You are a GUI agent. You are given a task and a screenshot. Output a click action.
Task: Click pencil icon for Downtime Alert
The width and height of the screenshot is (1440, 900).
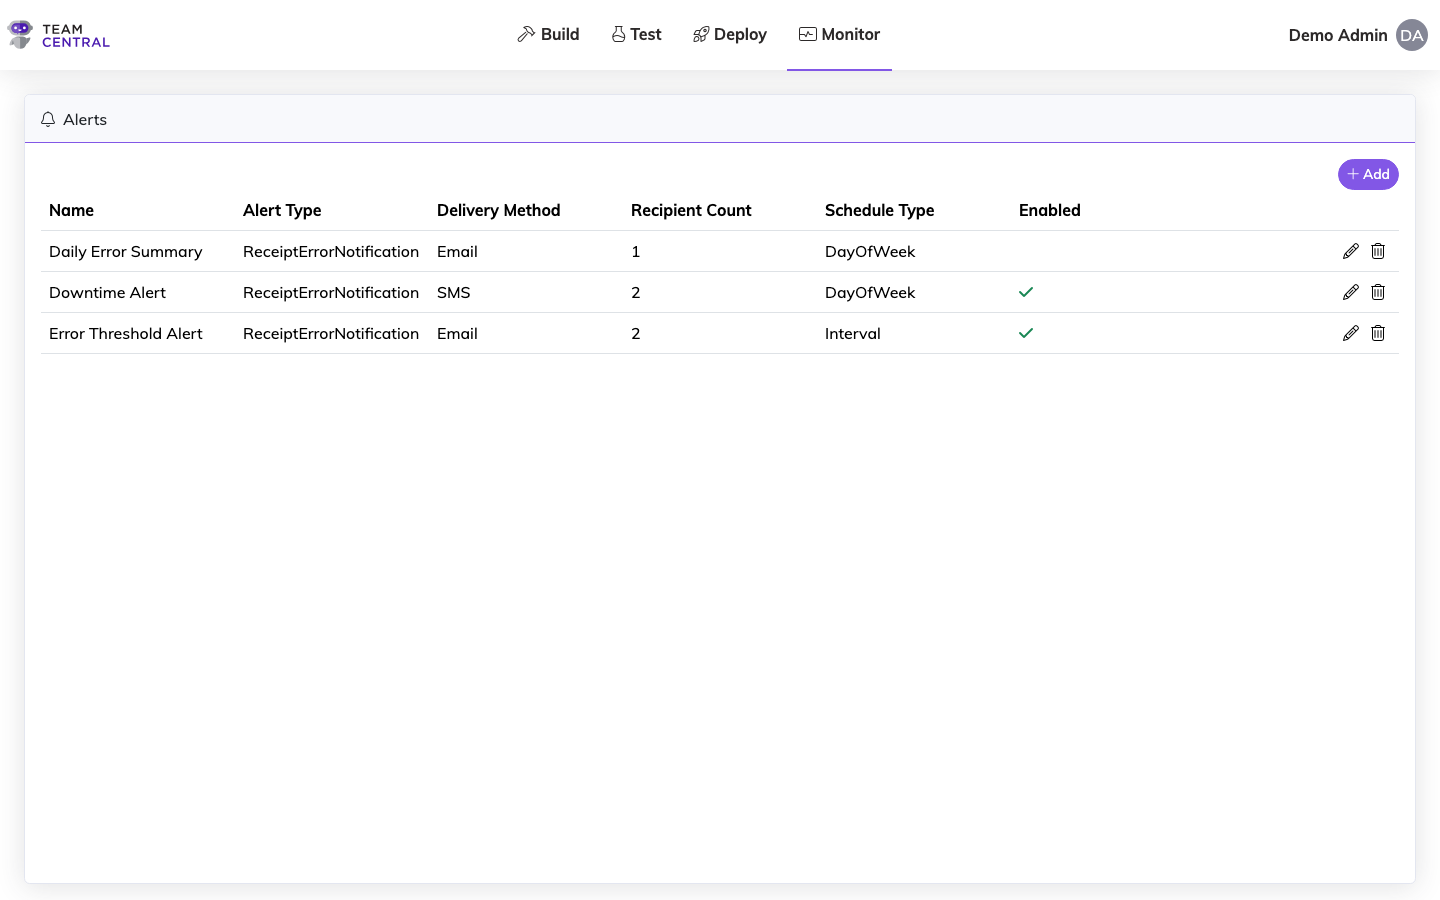click(x=1350, y=292)
